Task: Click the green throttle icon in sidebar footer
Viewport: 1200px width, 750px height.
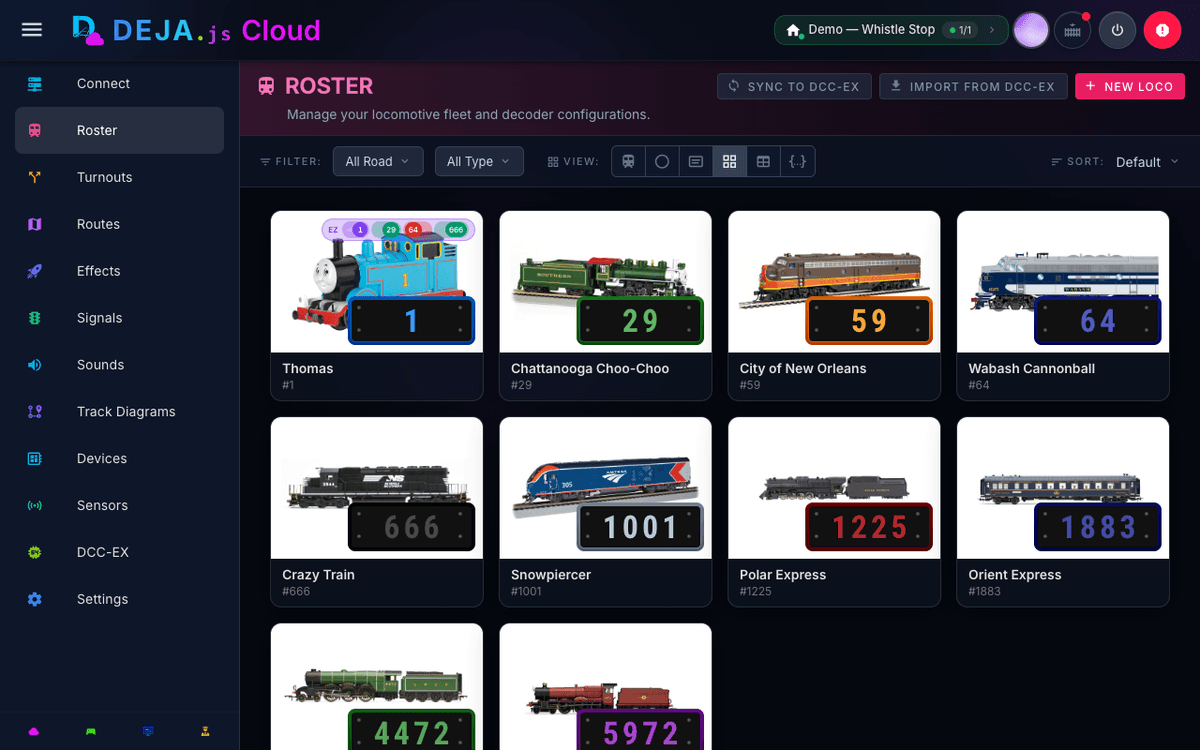Action: 91,731
